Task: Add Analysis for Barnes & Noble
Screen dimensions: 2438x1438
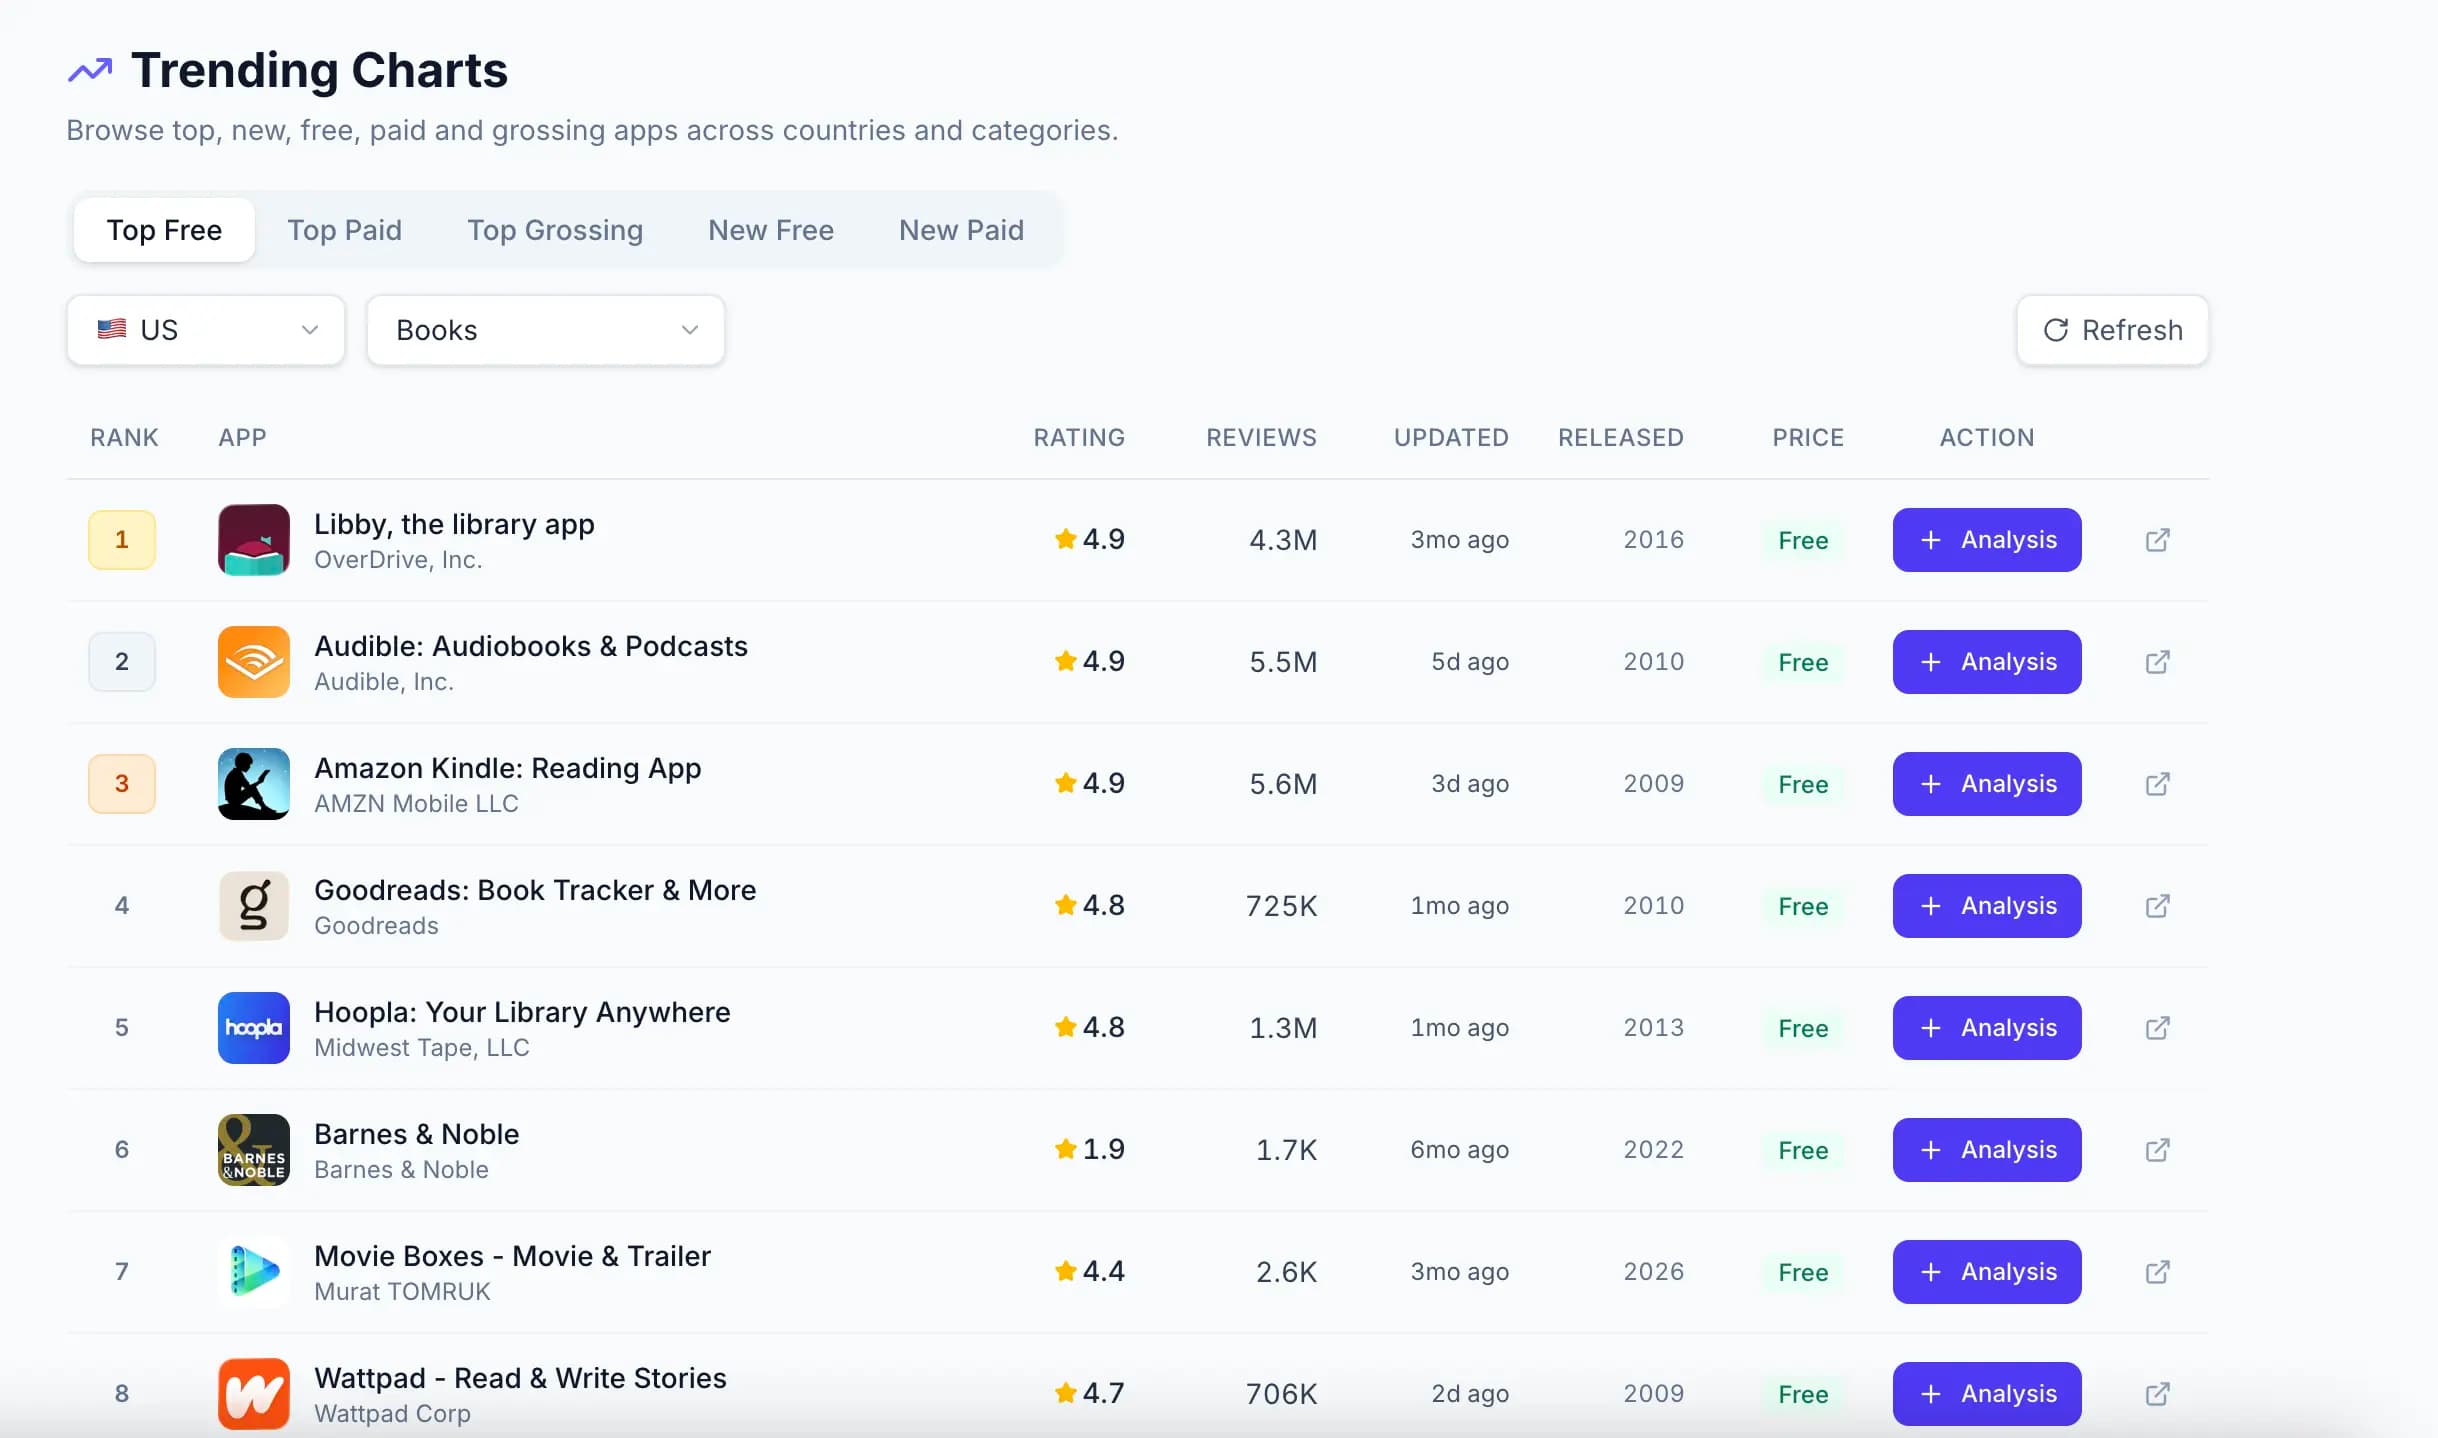Action: pyautogui.click(x=1987, y=1150)
